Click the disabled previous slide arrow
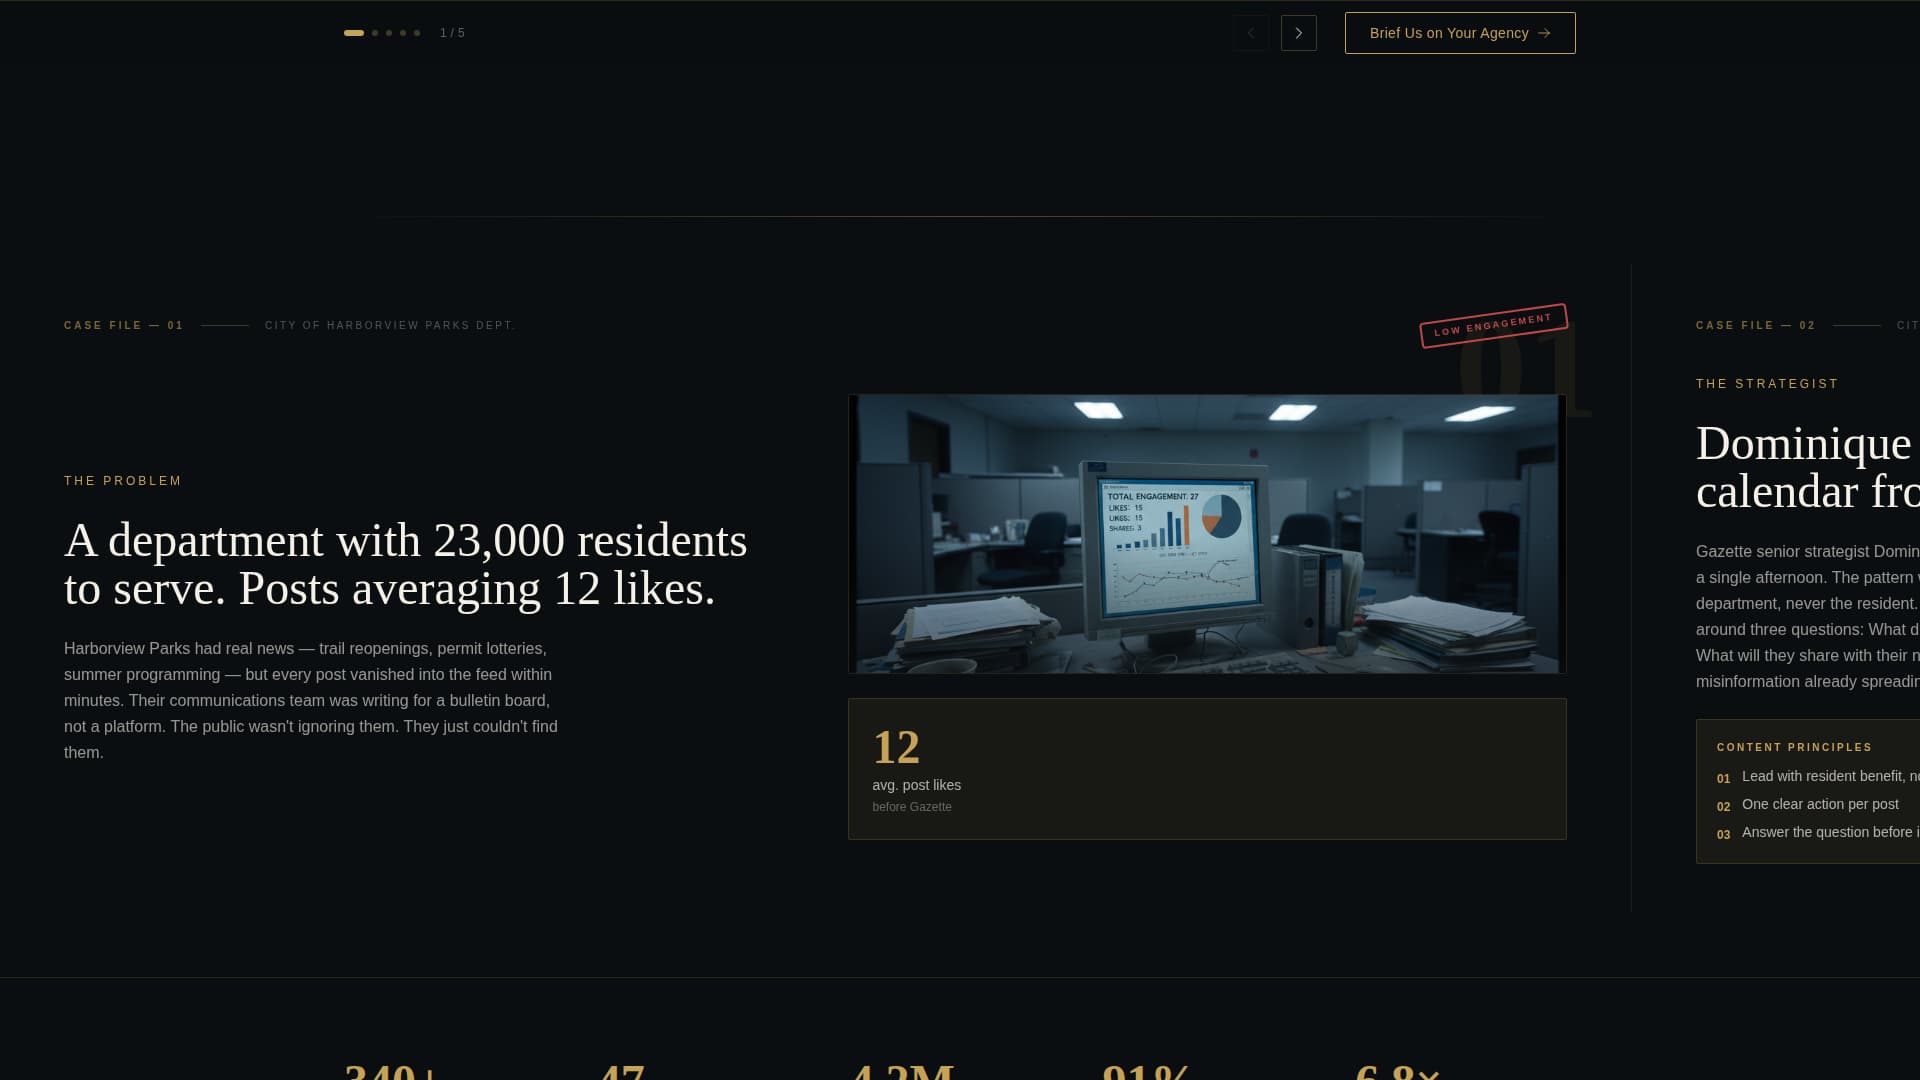Image resolution: width=1920 pixels, height=1080 pixels. pyautogui.click(x=1250, y=33)
